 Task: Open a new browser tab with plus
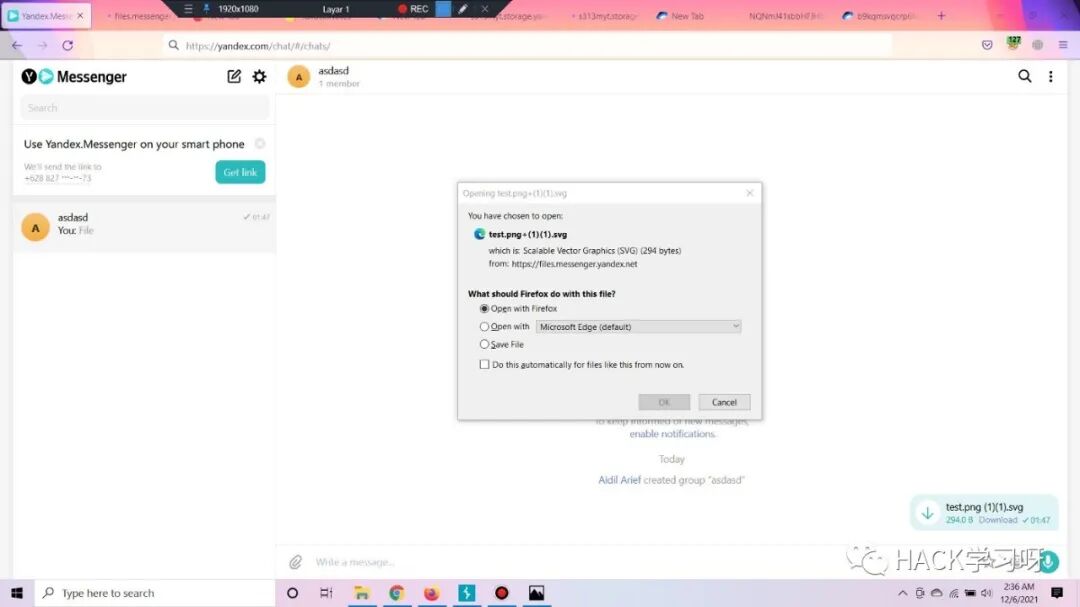[x=941, y=15]
